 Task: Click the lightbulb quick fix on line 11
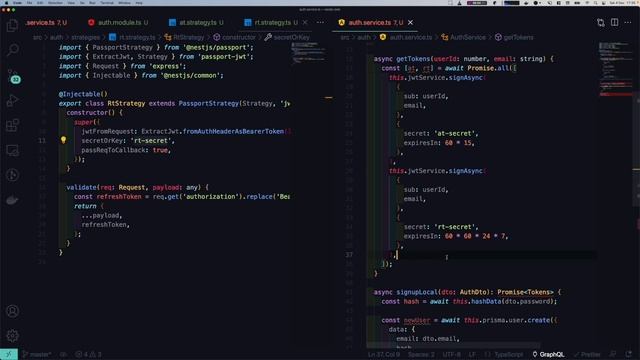coord(63,140)
